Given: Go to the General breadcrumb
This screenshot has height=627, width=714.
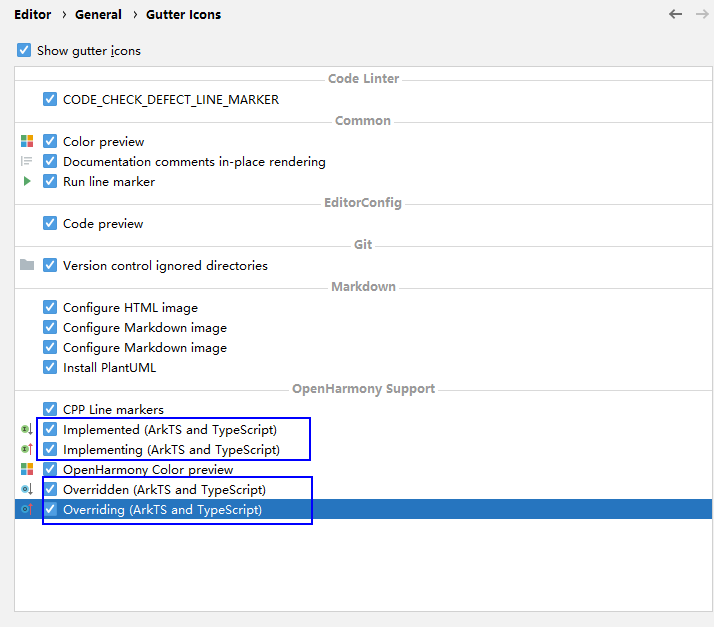Looking at the screenshot, I should pos(98,14).
